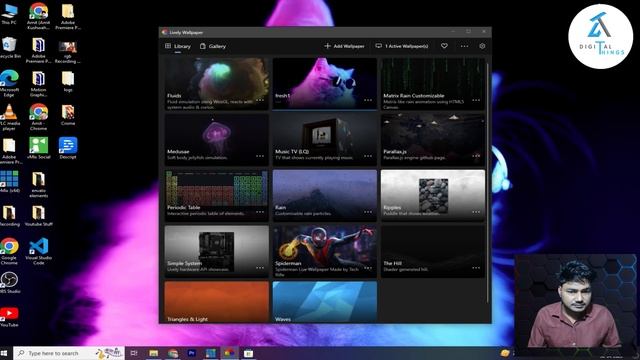Viewport: 640px width, 360px height.
Task: Pick the Periodic Table wallpaper
Action: click(x=217, y=196)
